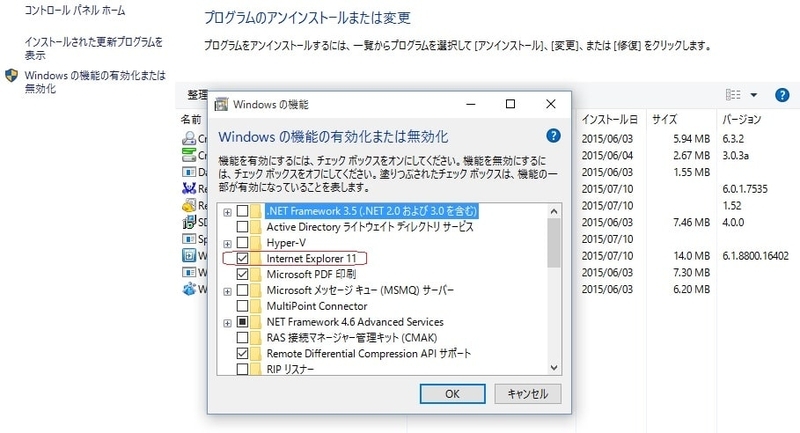Open コントロール パネル ホーム link
800x433 pixels.
pos(74,10)
